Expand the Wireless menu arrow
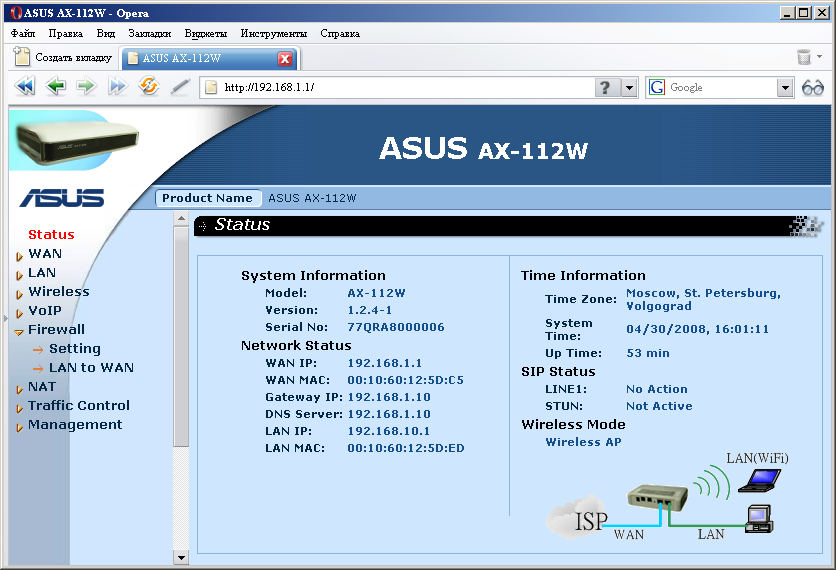The height and width of the screenshot is (570, 836). coord(19,294)
